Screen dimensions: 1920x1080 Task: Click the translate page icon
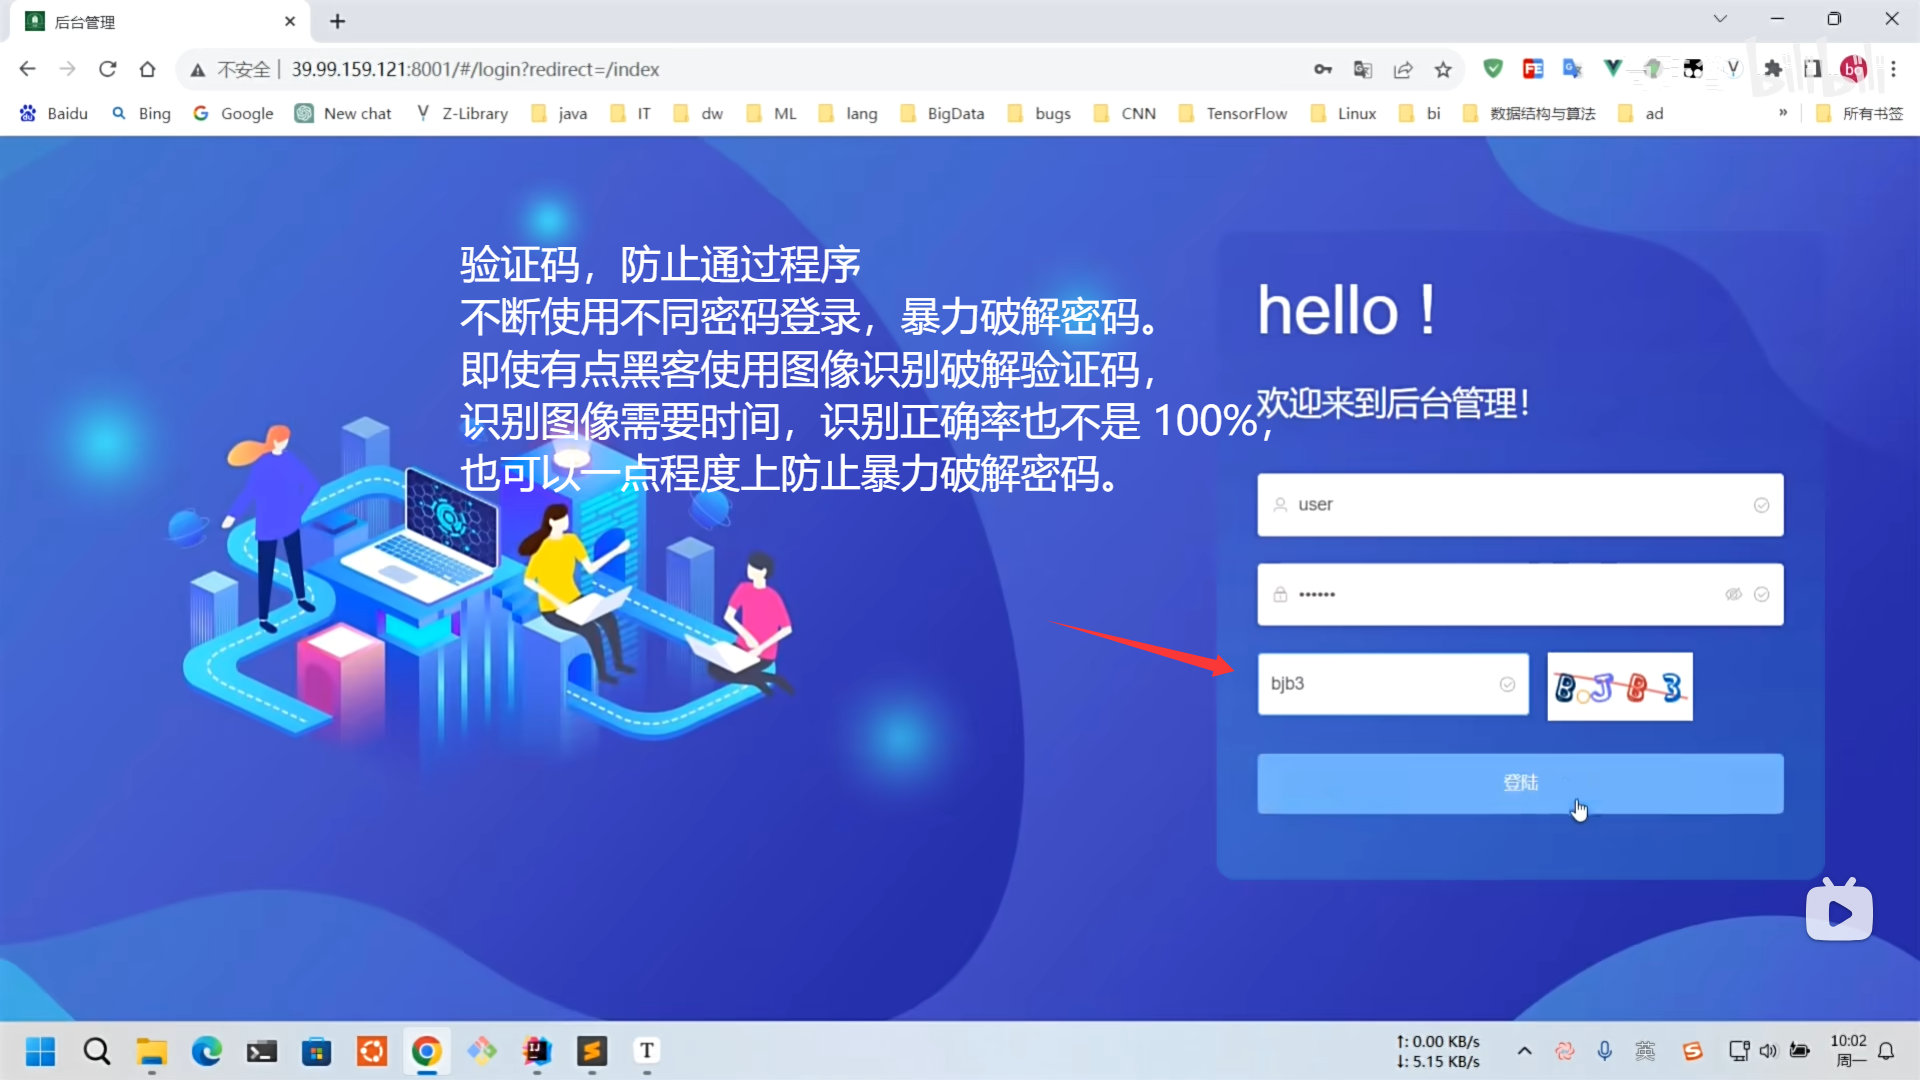[1363, 70]
